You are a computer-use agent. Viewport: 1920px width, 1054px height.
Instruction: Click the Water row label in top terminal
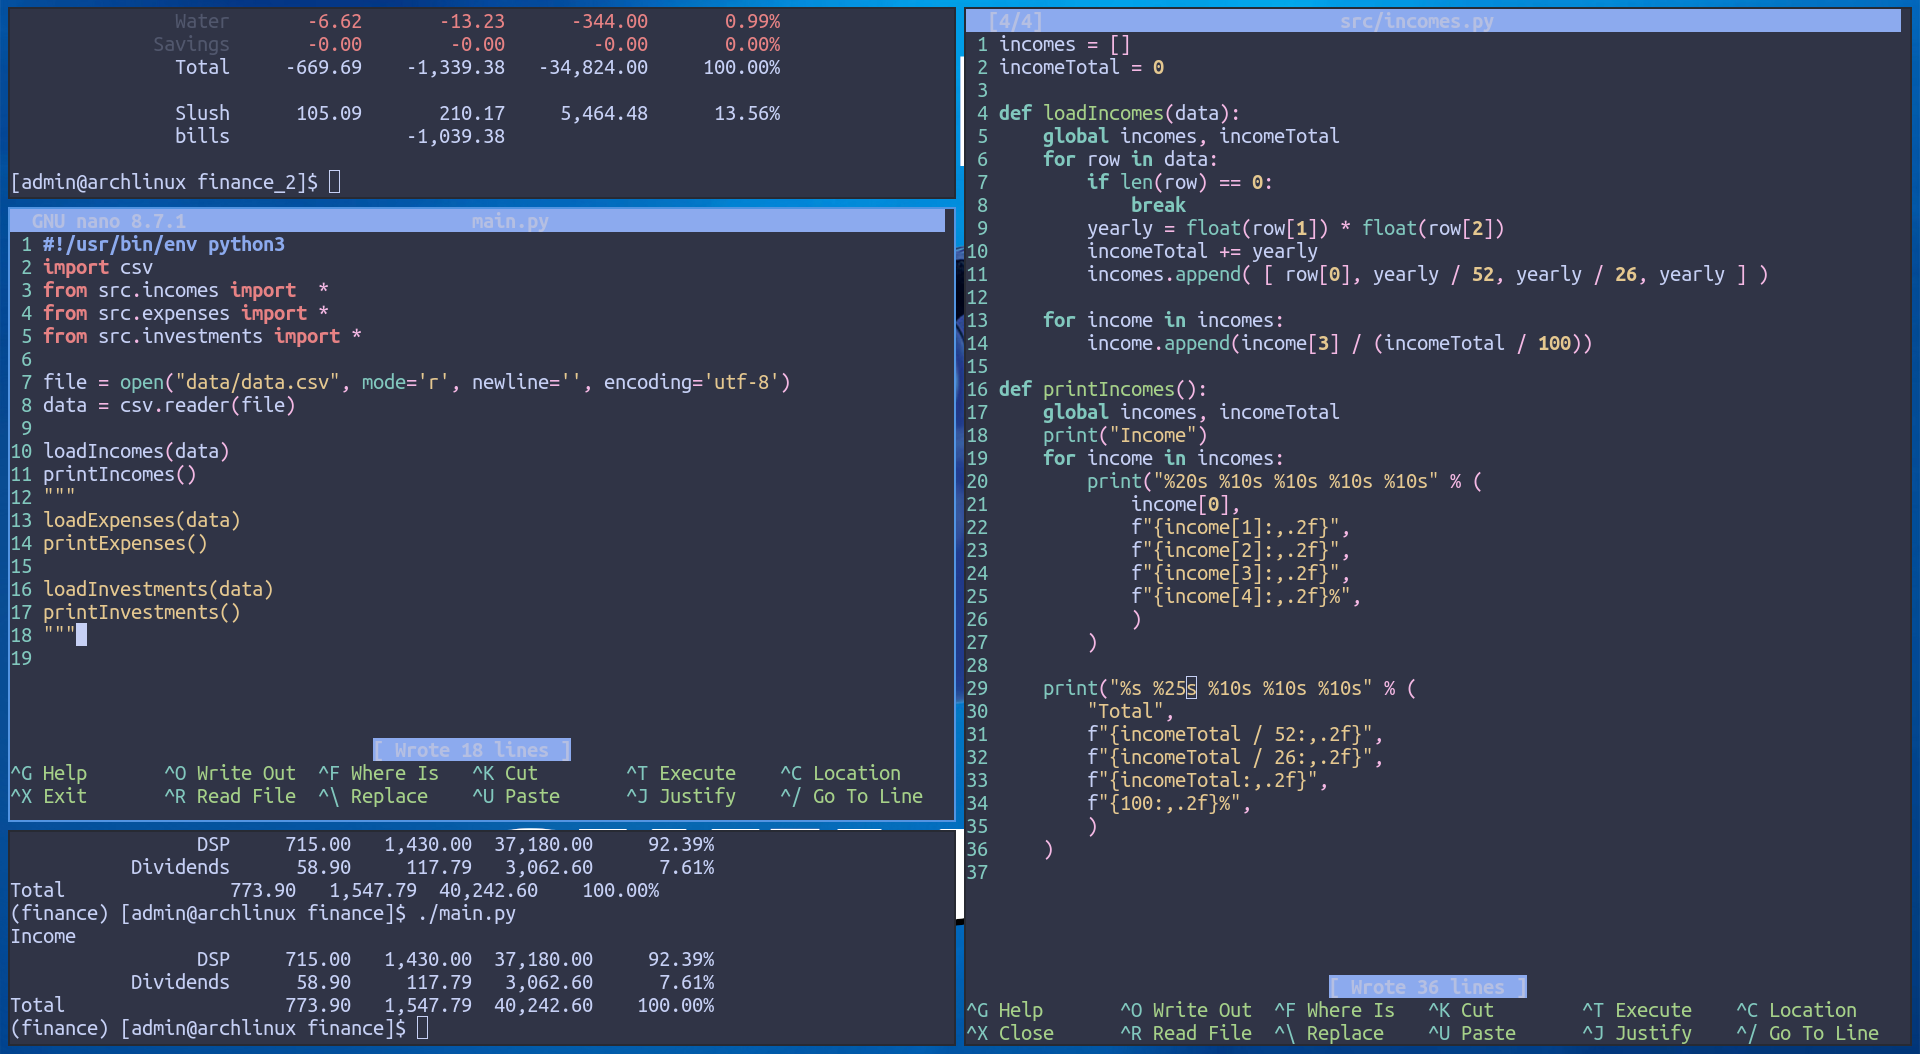click(202, 21)
